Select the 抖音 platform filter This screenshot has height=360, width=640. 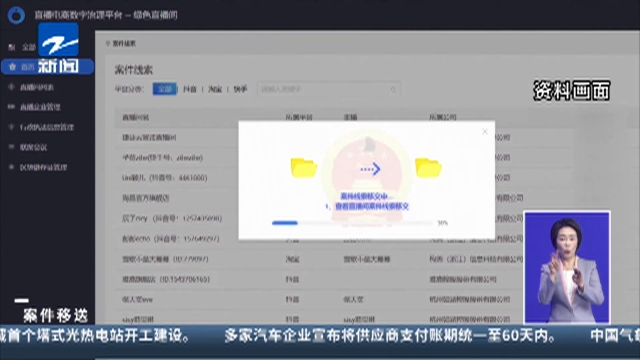[190, 89]
